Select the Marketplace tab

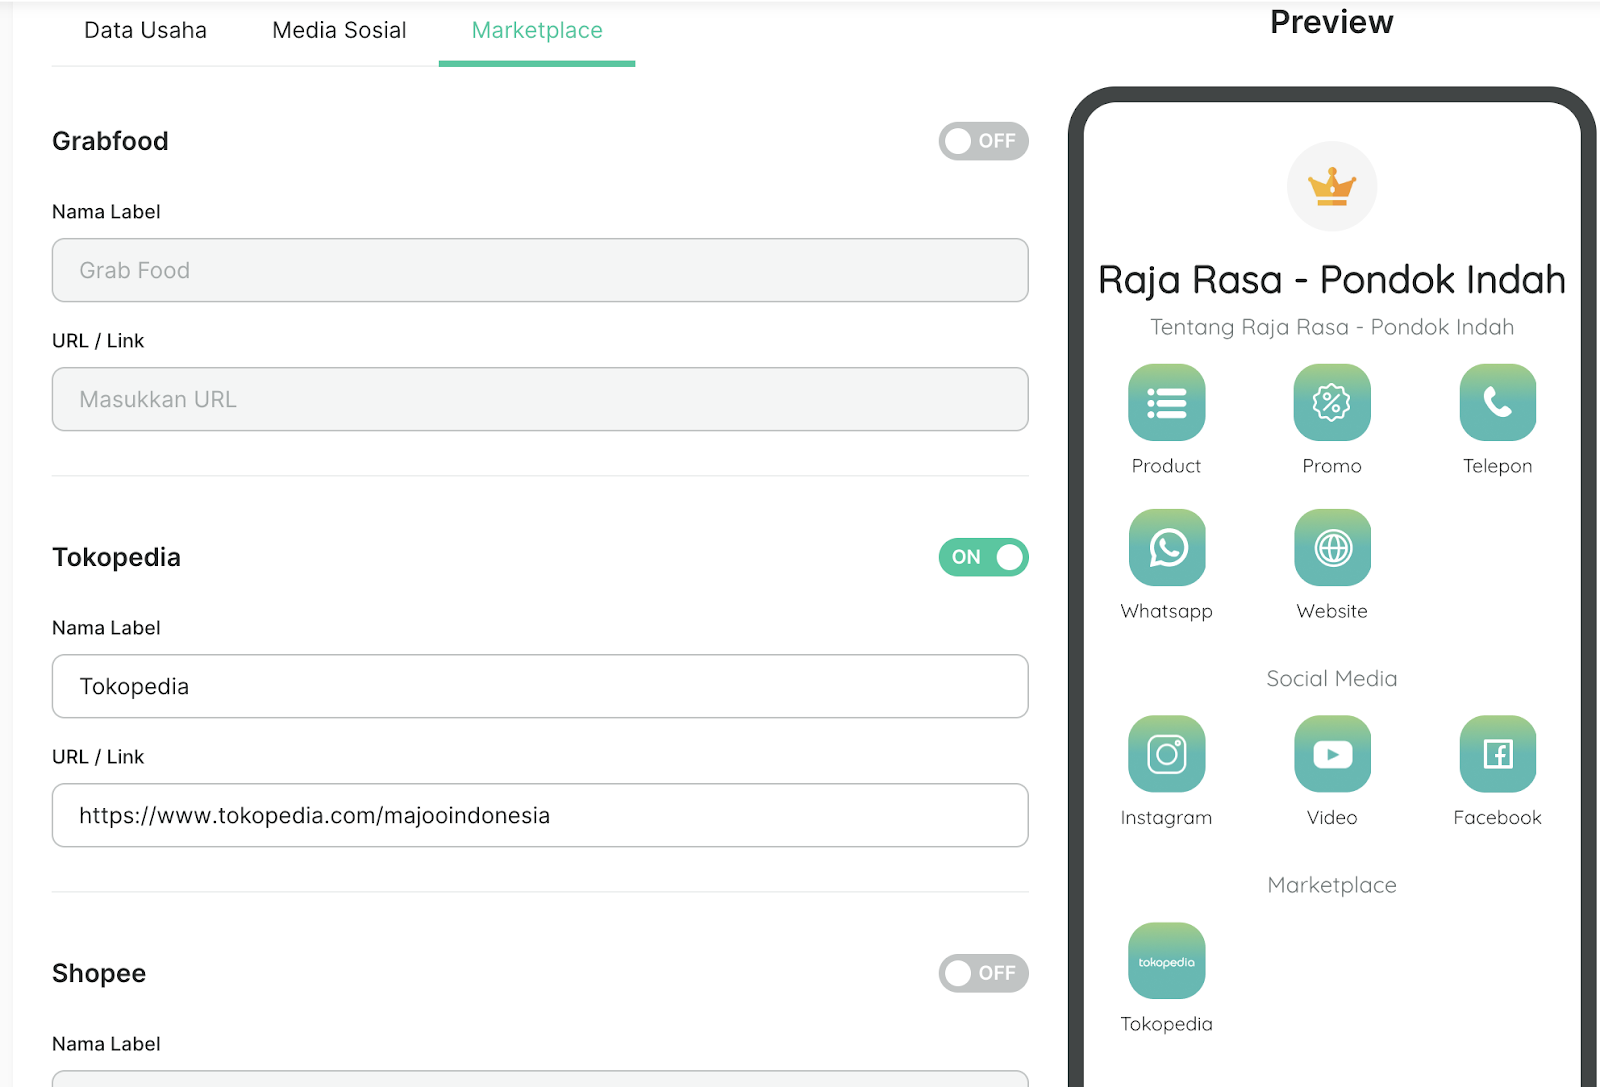[537, 31]
